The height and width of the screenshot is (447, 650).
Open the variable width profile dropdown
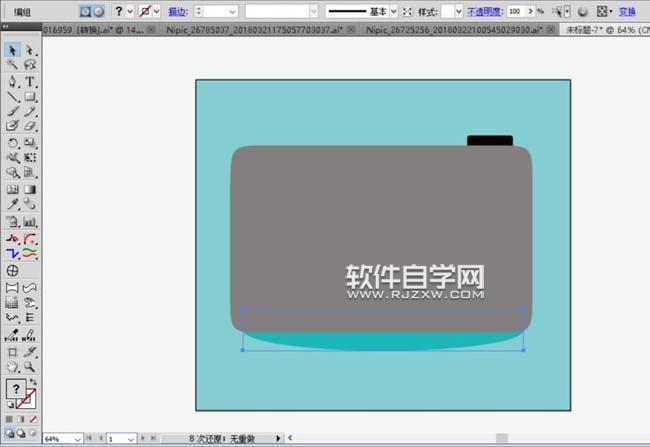314,12
